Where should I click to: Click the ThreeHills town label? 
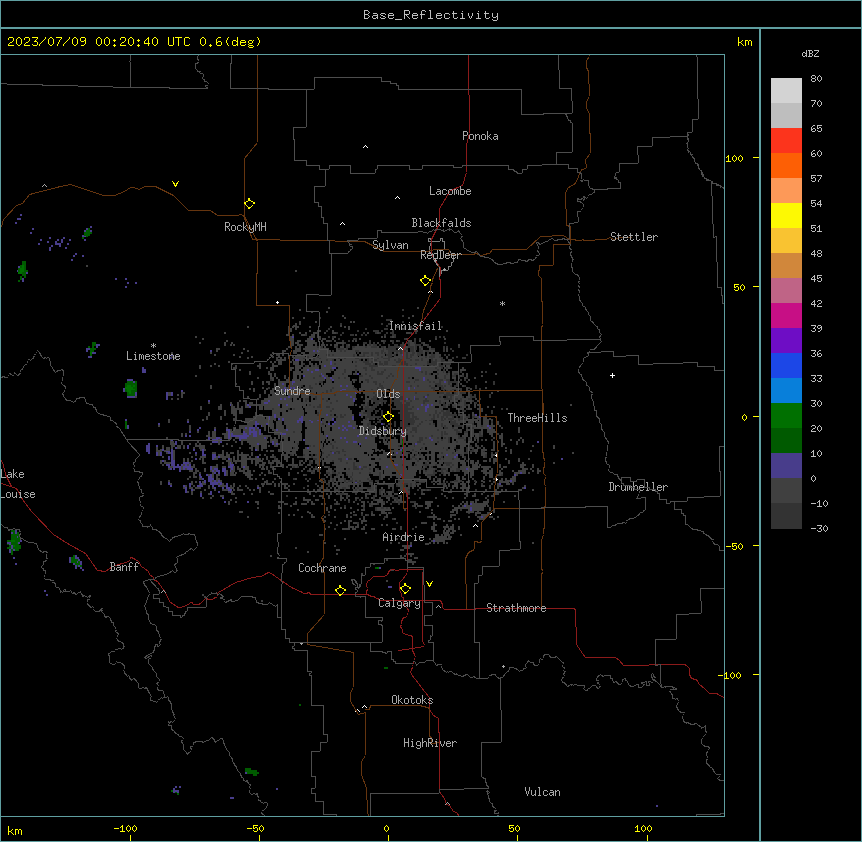[x=537, y=418]
